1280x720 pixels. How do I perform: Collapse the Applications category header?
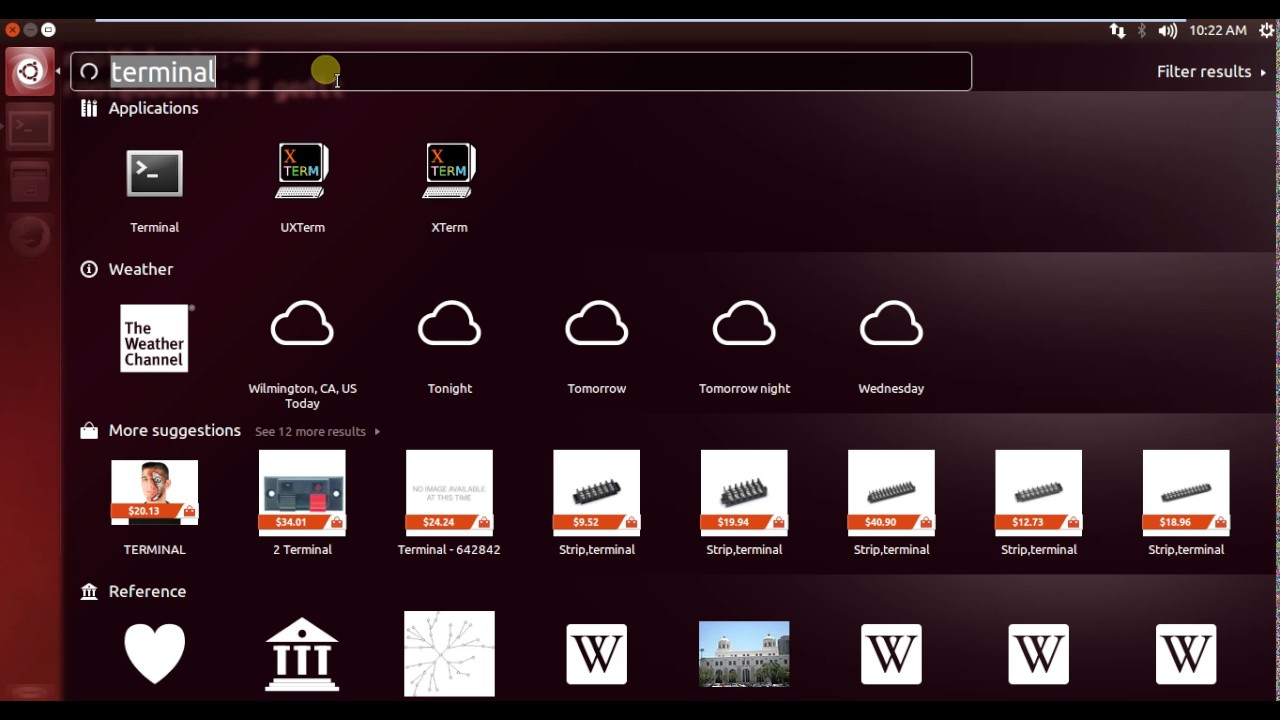[x=139, y=108]
